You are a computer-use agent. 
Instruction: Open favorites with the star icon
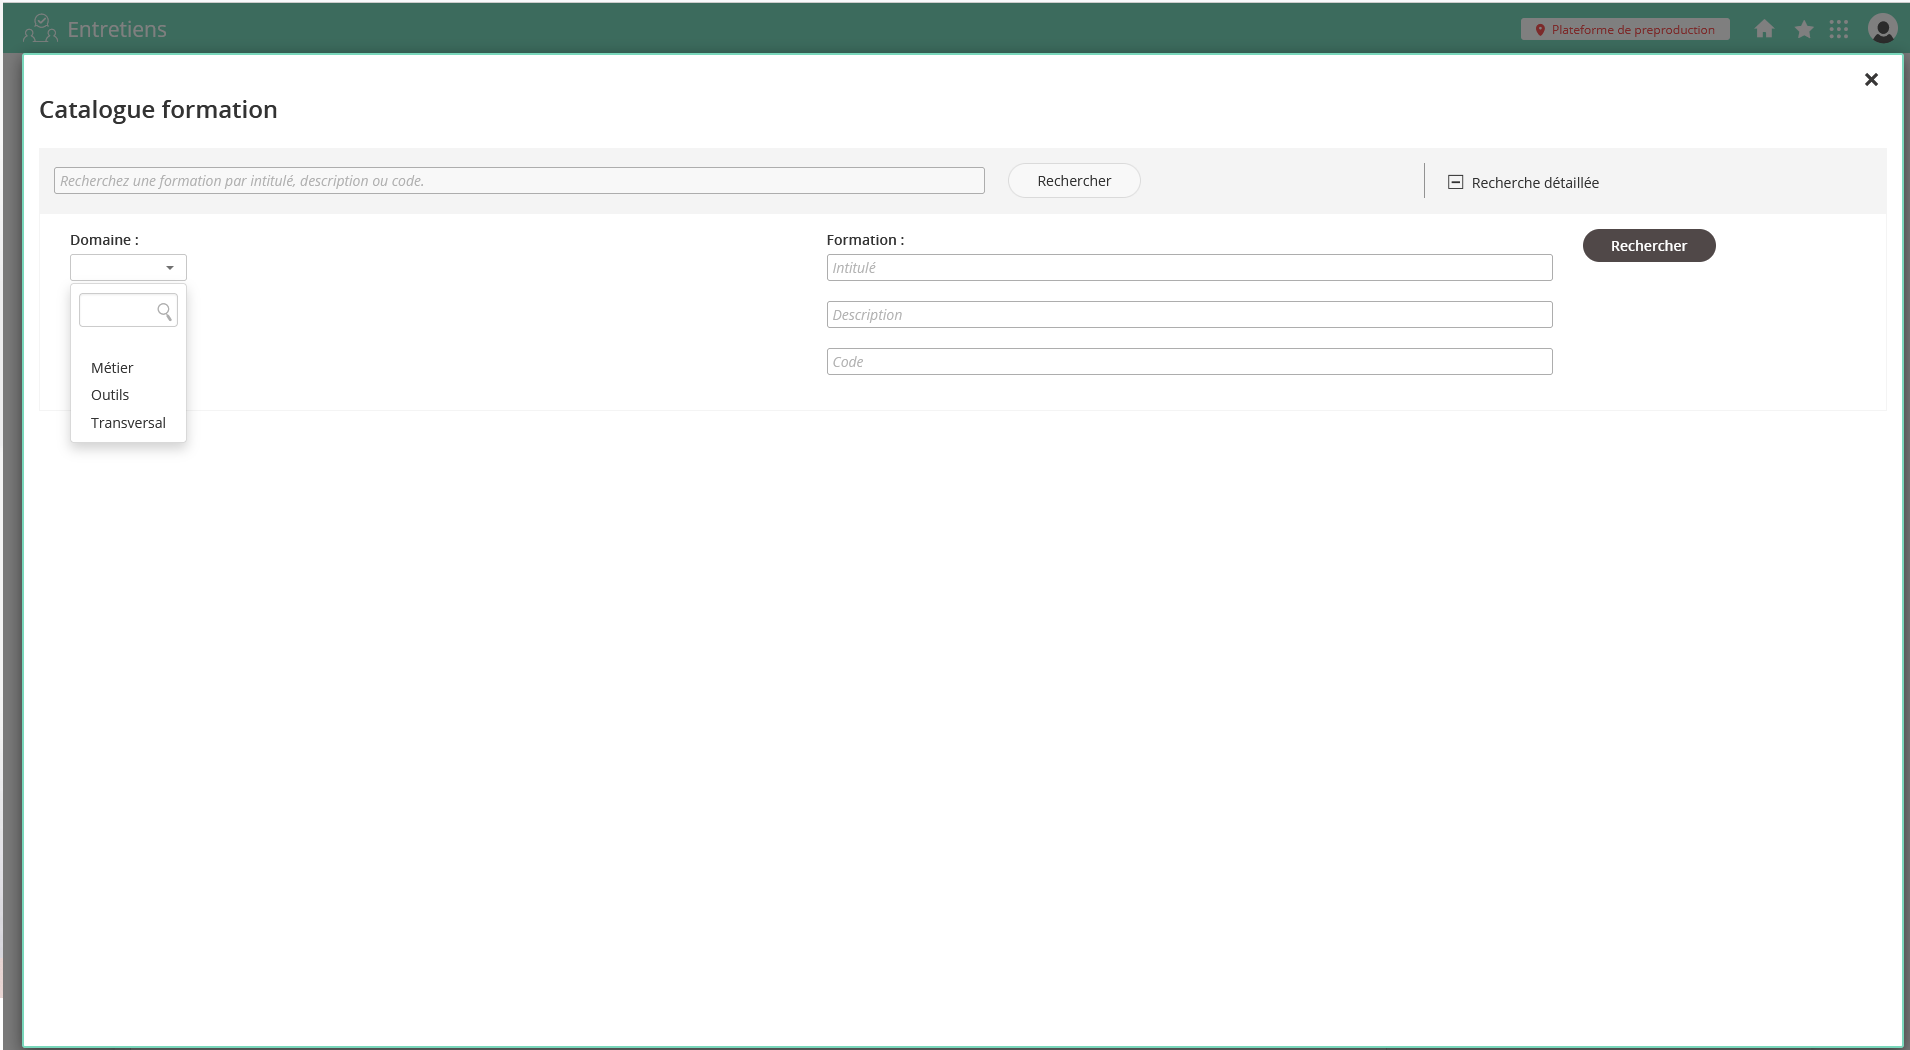point(1803,29)
